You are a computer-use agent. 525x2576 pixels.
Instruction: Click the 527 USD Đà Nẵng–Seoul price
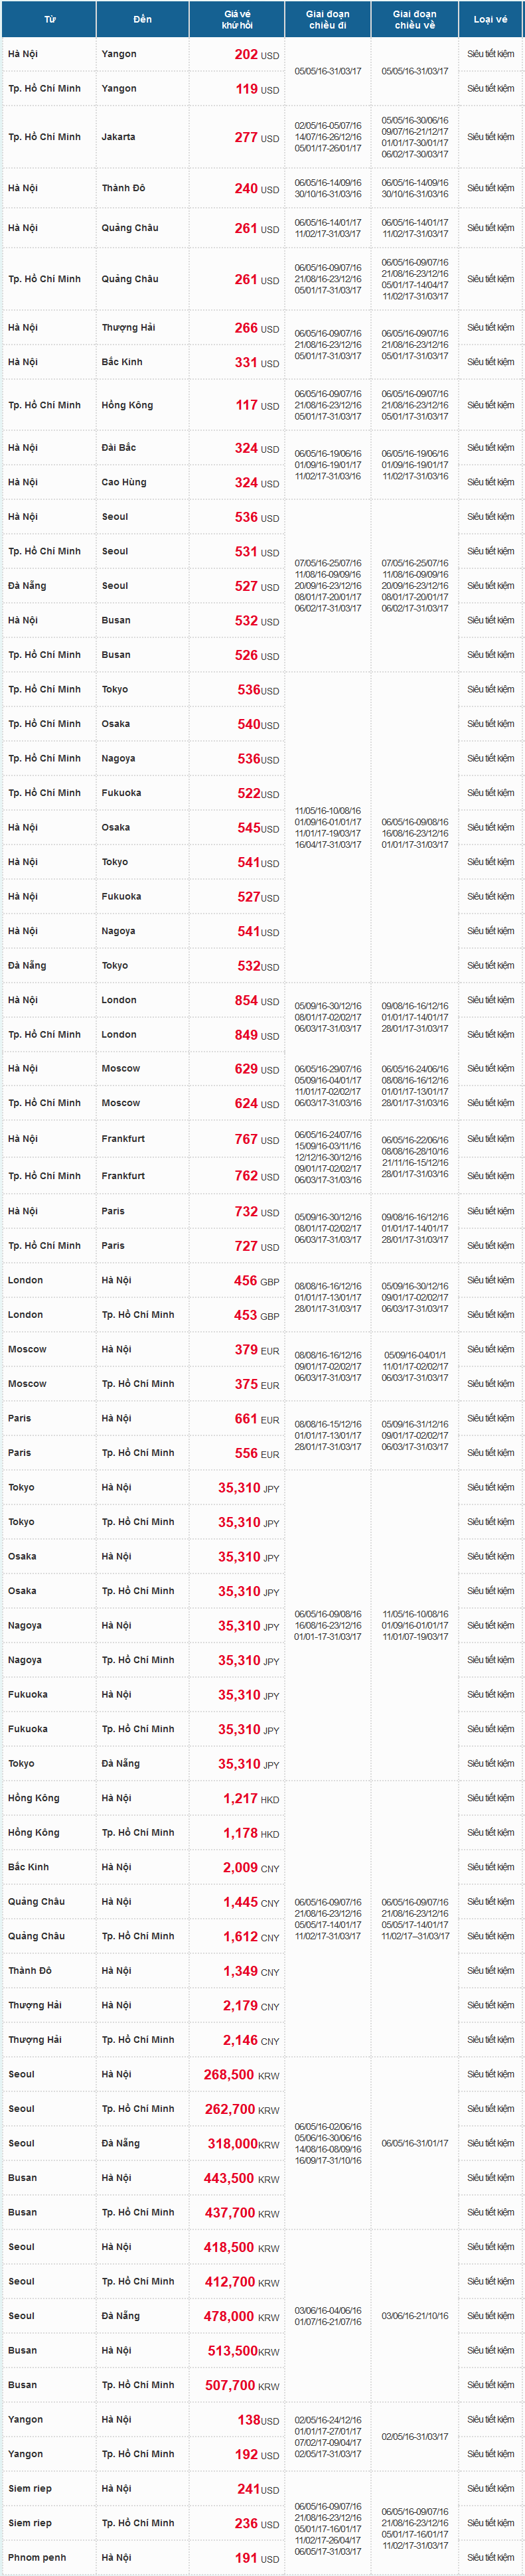[257, 586]
